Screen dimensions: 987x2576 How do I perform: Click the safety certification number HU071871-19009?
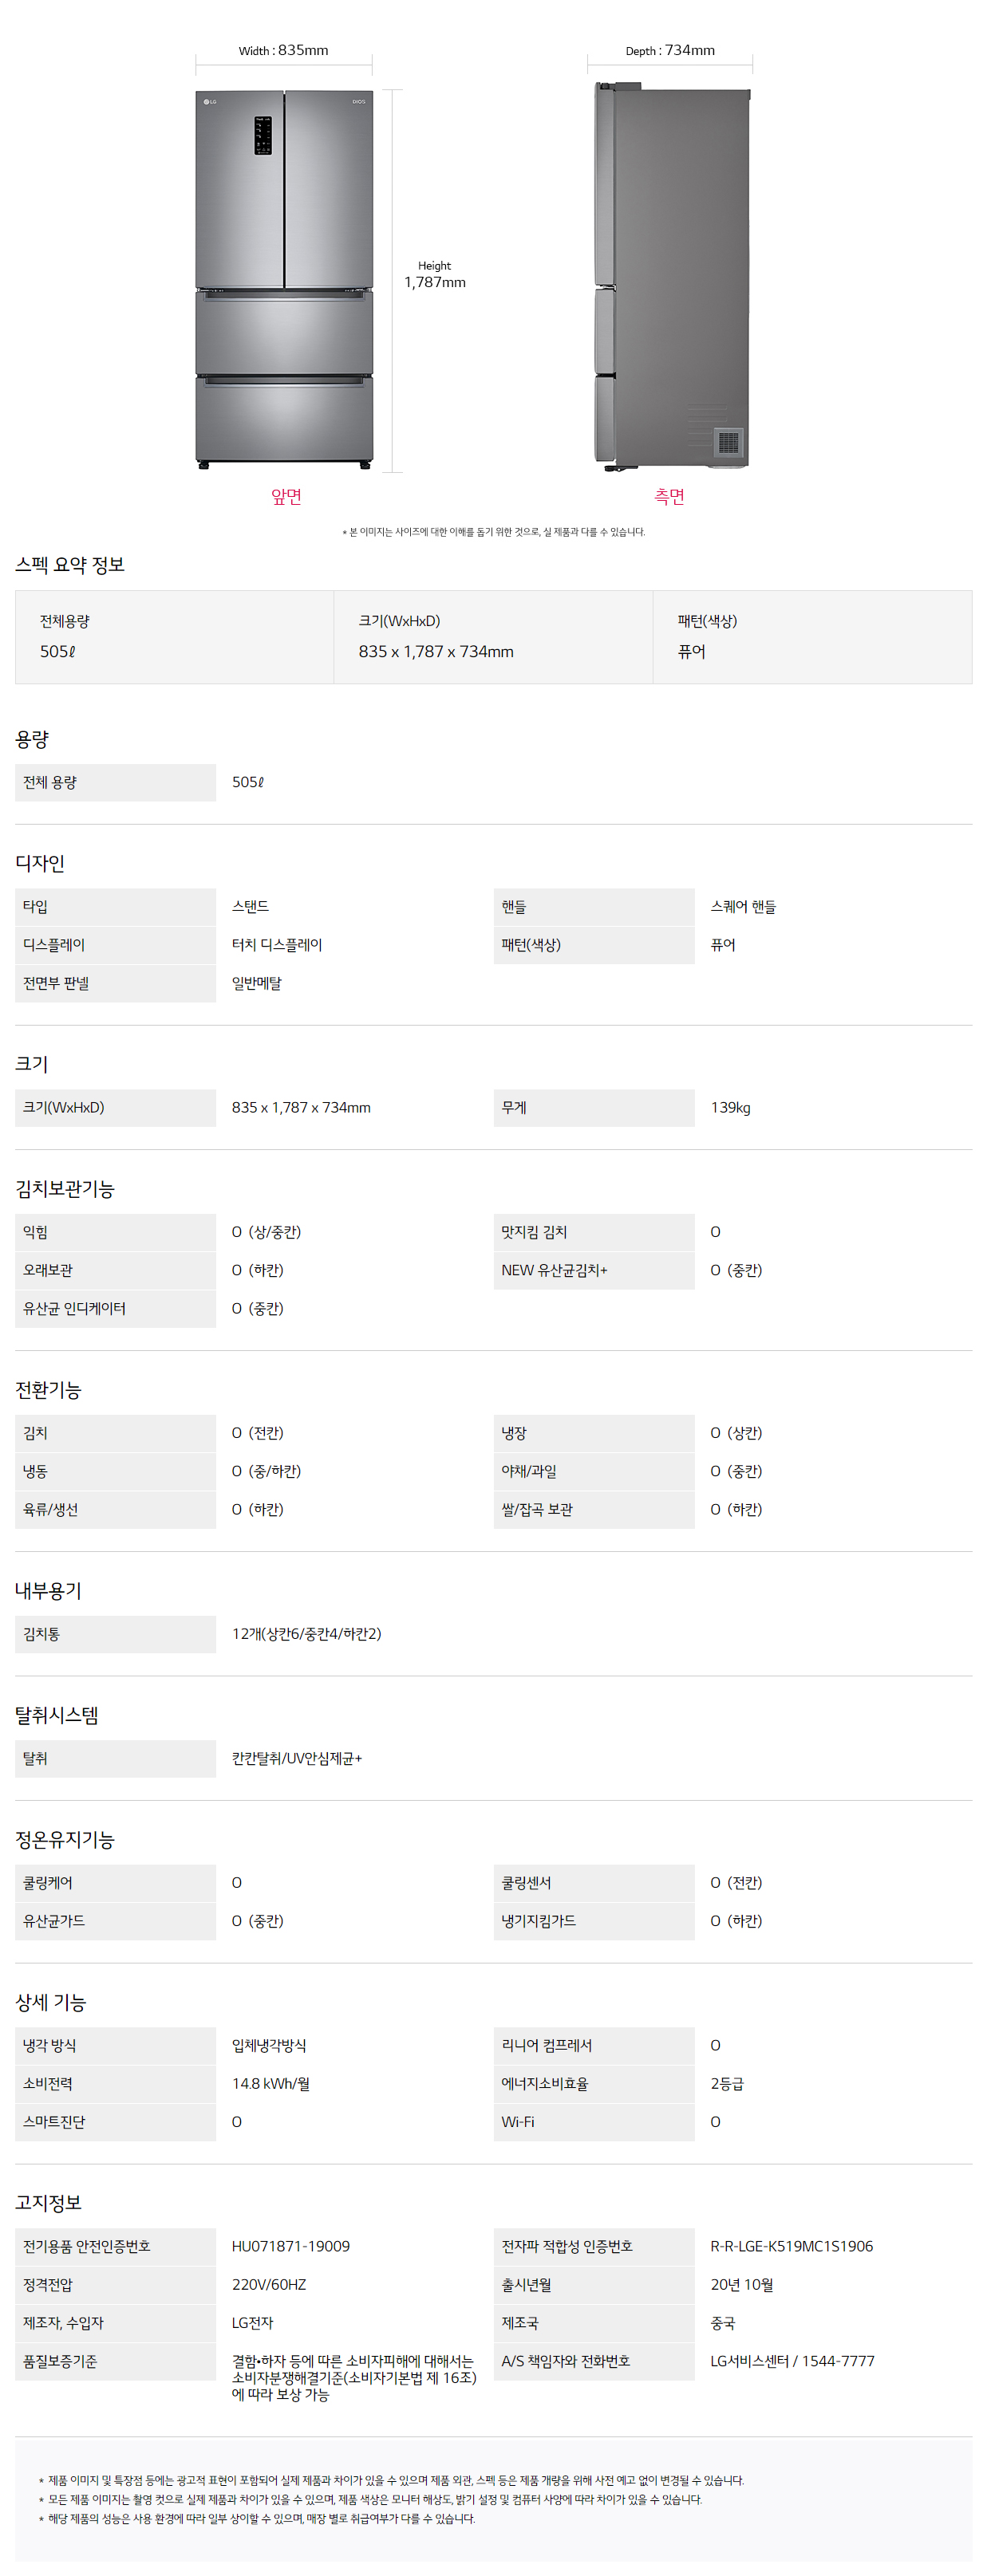pos(291,2246)
